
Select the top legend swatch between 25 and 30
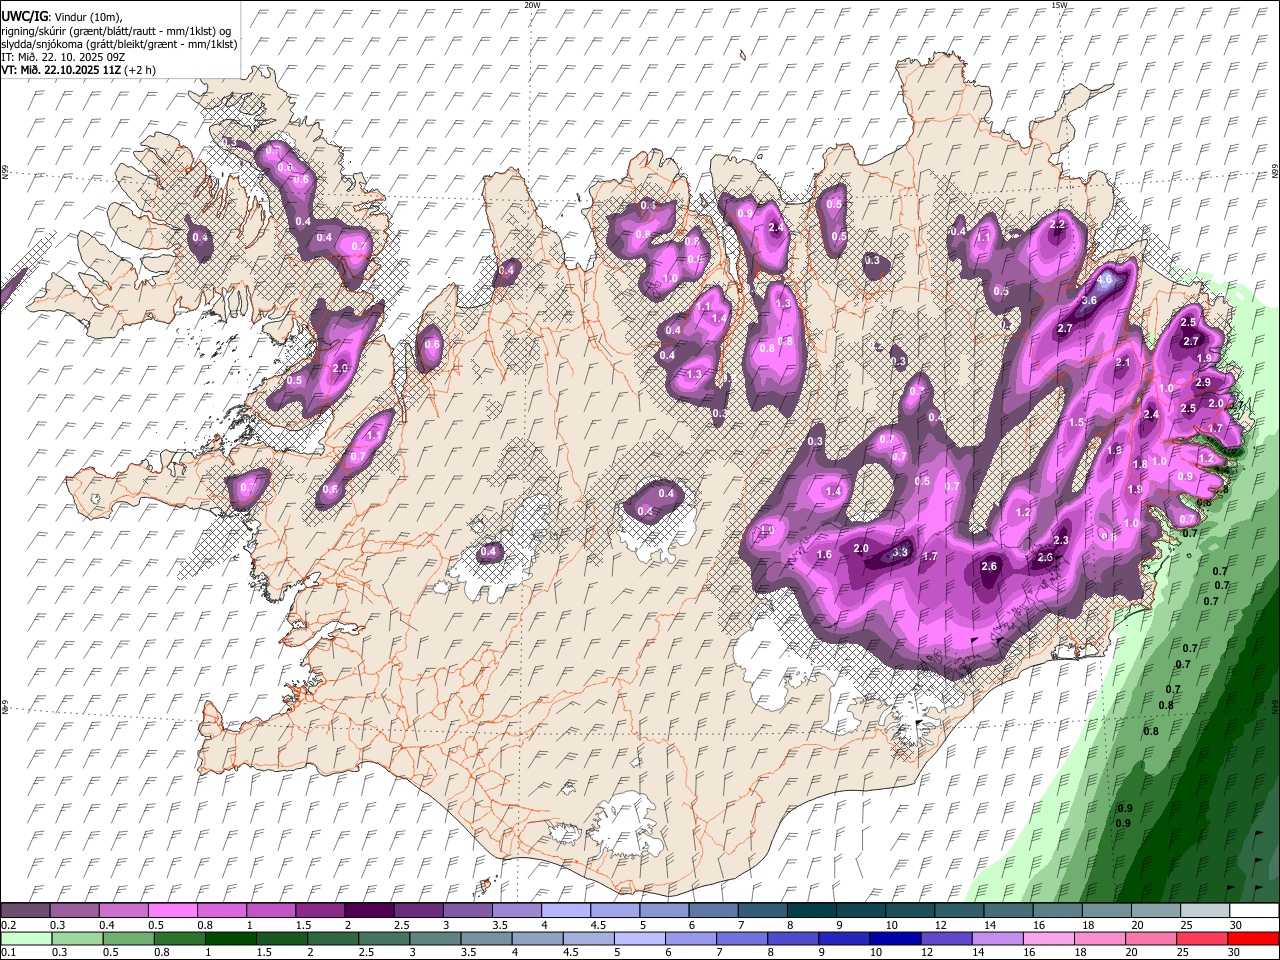coord(1203,910)
